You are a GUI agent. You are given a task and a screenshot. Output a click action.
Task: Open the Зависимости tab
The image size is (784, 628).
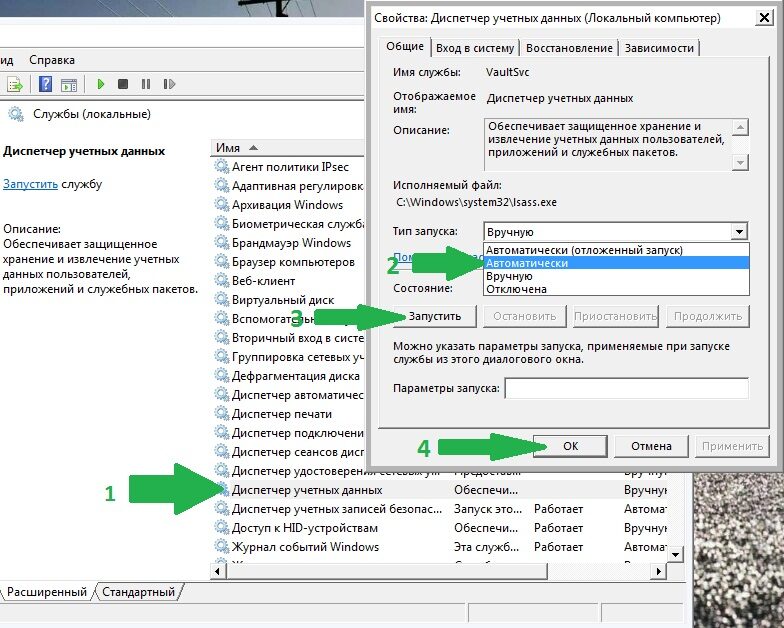(659, 48)
